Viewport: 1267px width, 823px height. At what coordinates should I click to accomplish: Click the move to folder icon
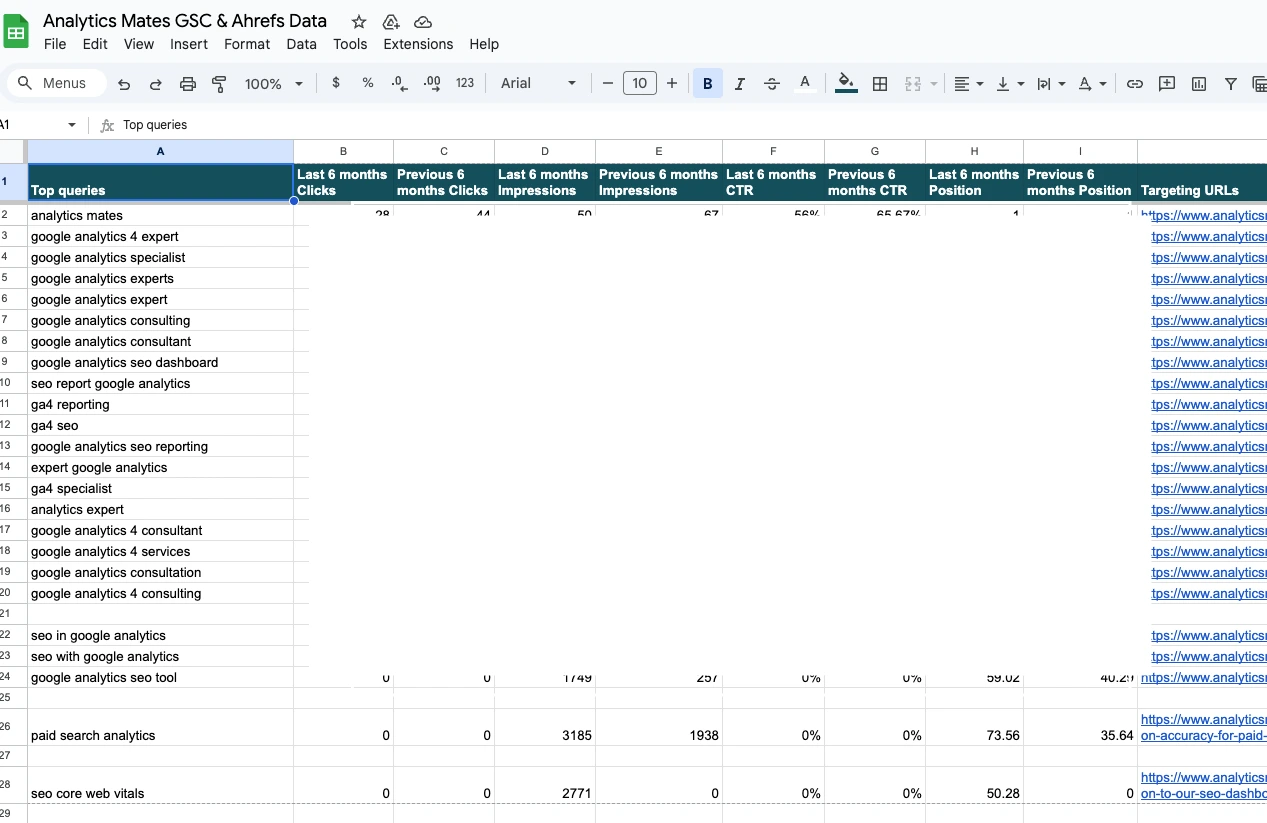tap(391, 21)
